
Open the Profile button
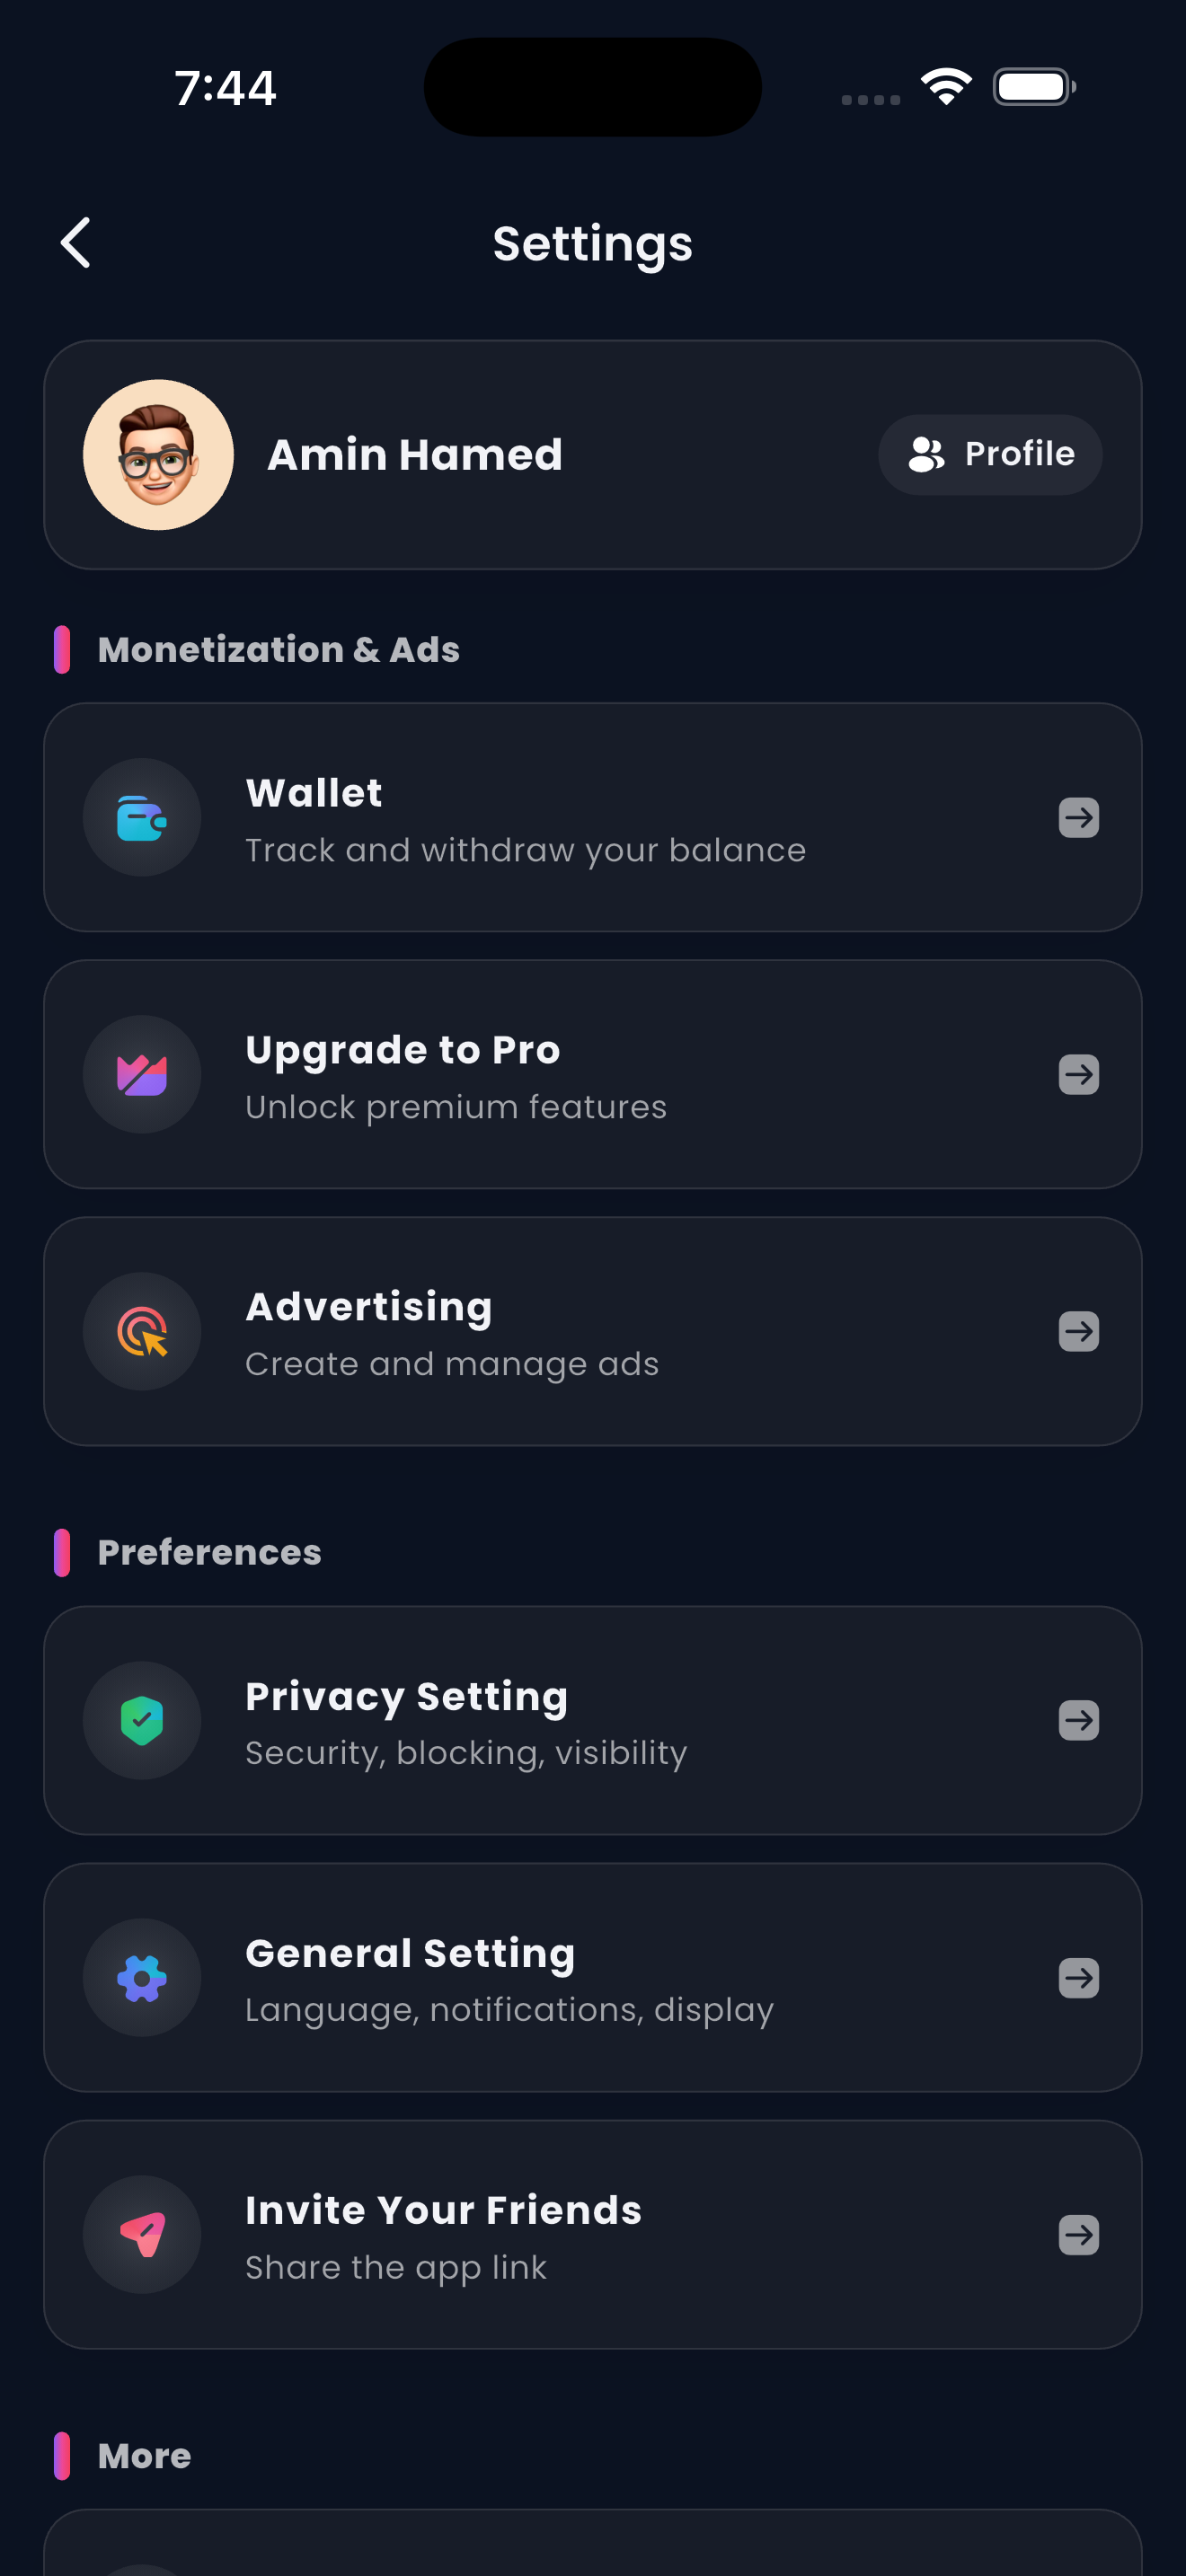click(990, 455)
